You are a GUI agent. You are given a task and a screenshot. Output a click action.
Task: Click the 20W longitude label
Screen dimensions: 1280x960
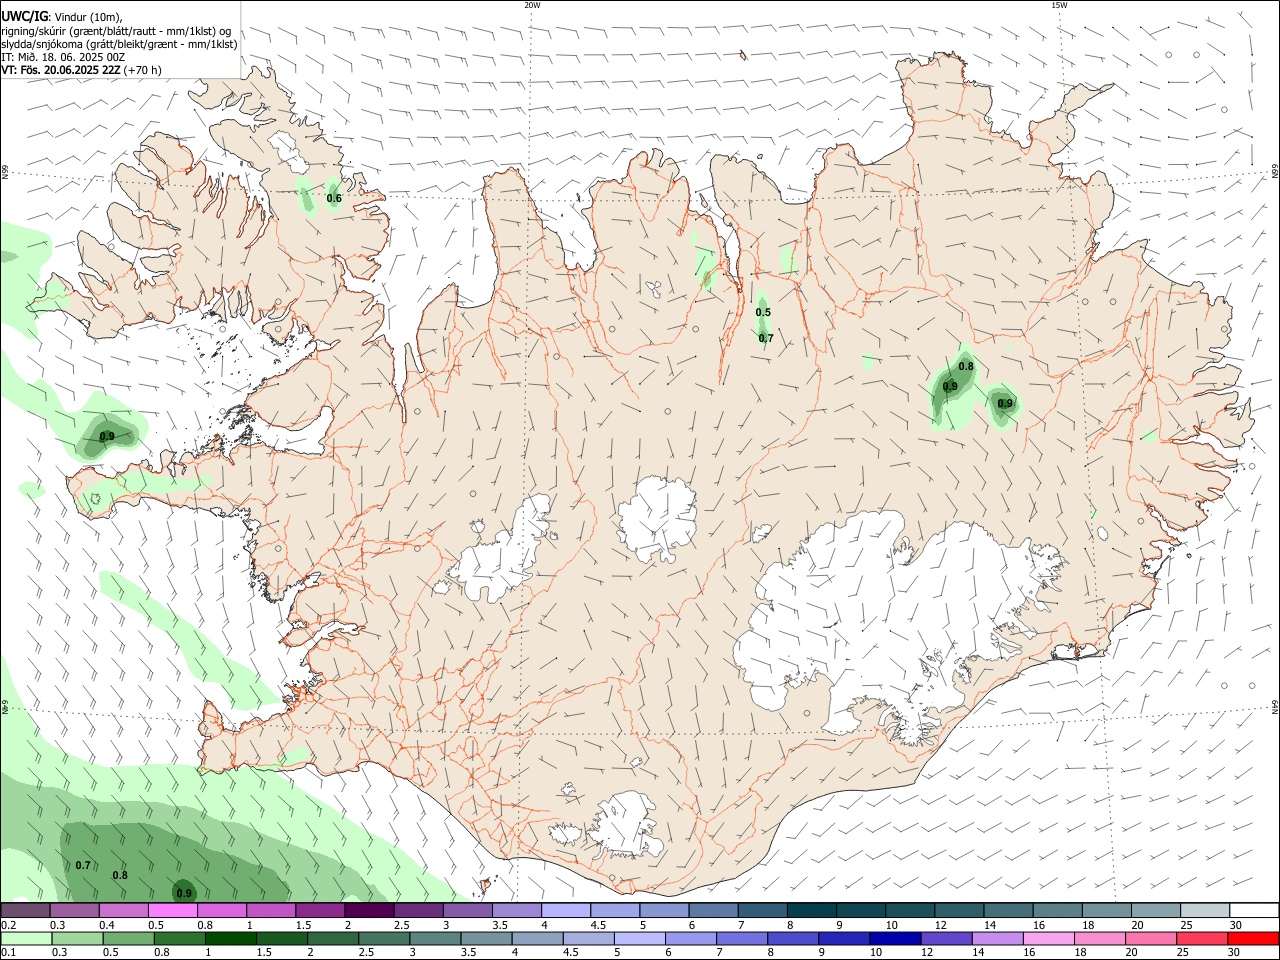pos(532,5)
